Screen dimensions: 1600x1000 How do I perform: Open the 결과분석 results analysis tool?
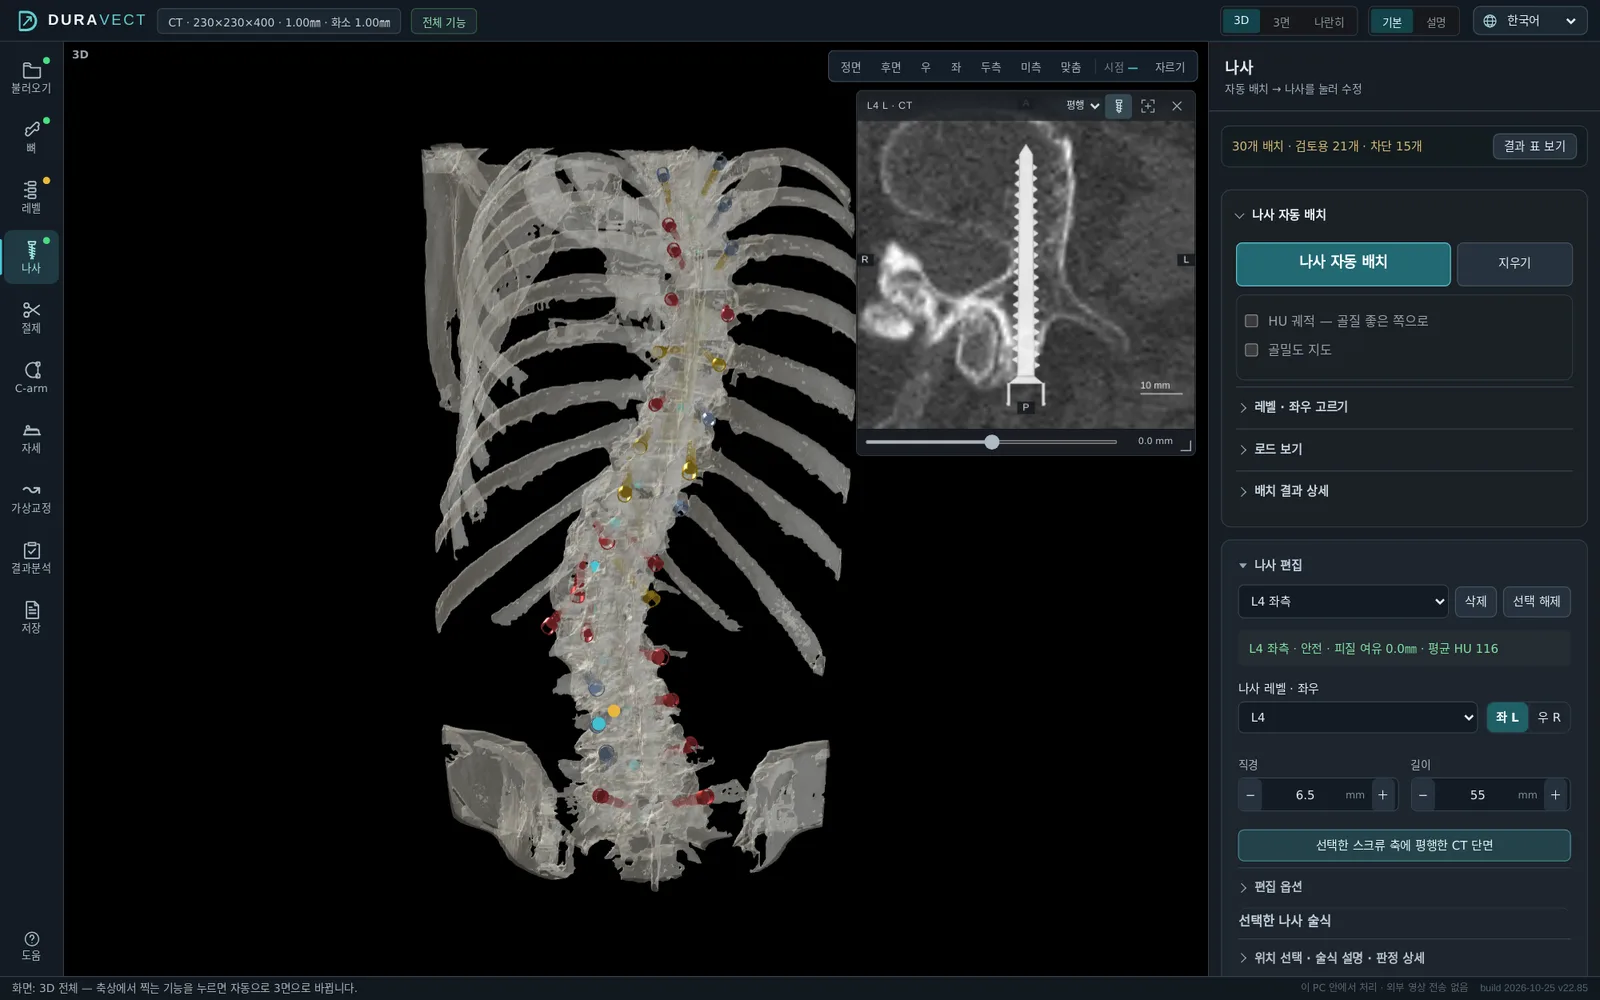click(x=31, y=557)
